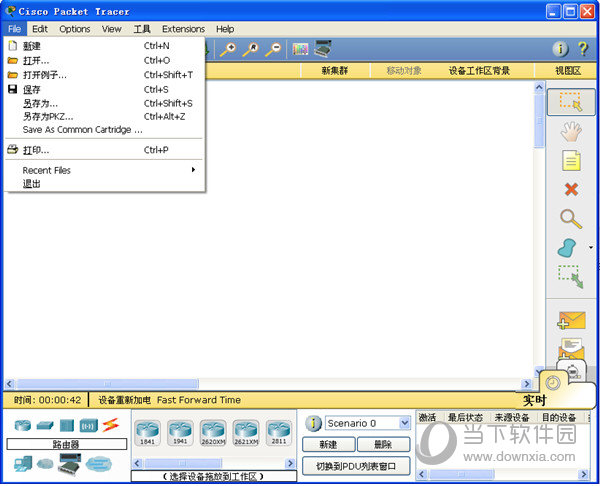Screen dimensions: 600x486
Task: Click Fast Forward Time
Action: coord(199,400)
